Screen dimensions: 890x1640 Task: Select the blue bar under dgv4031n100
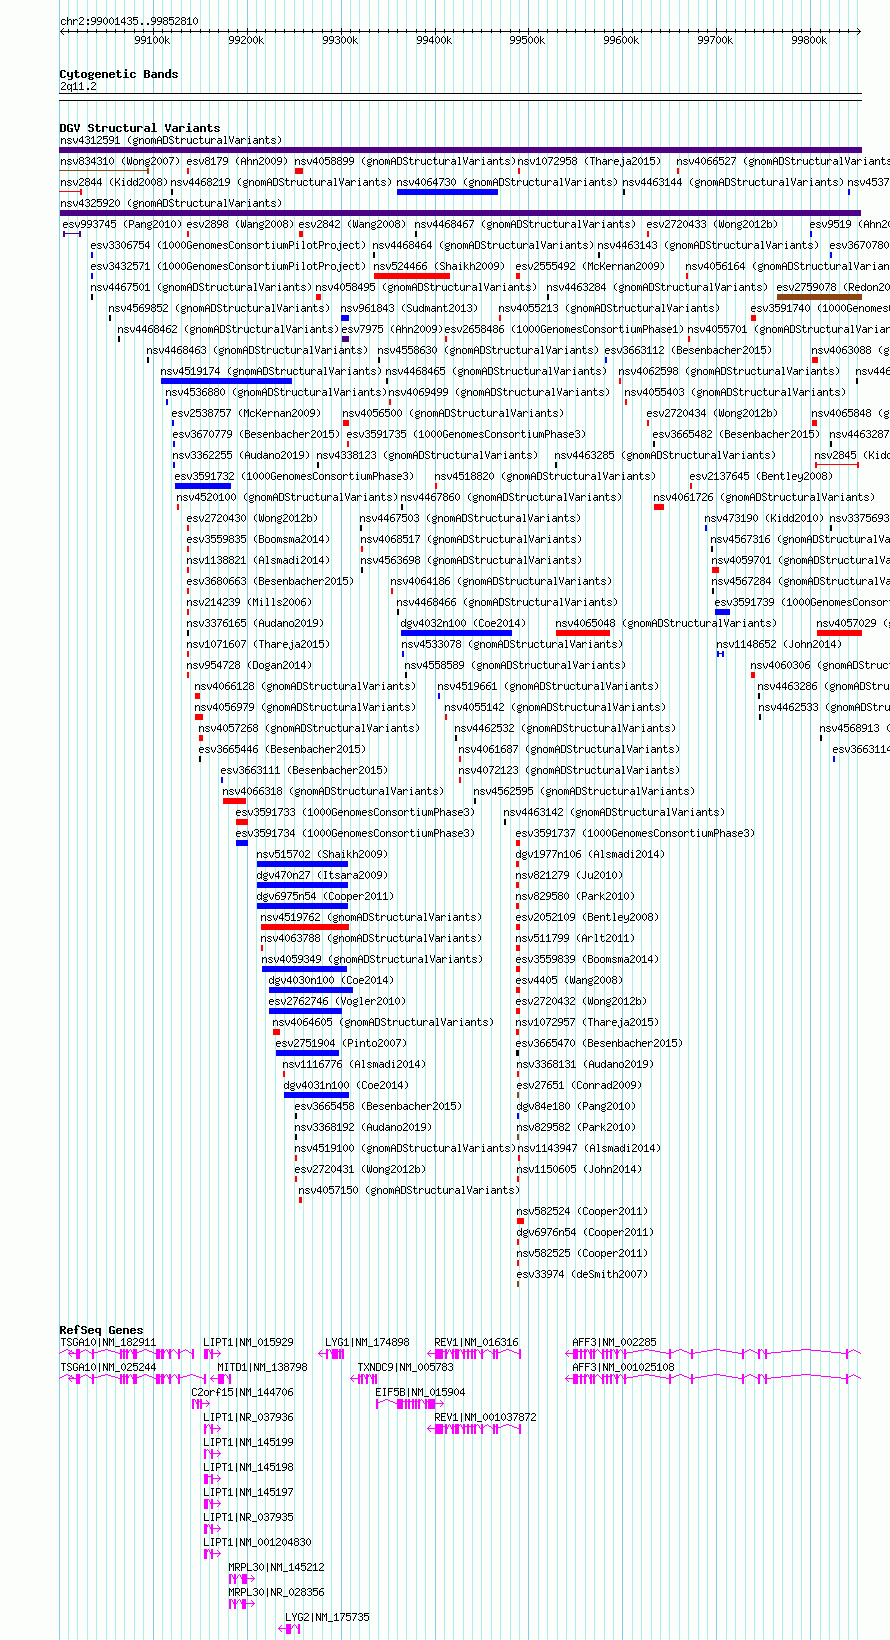[316, 1094]
